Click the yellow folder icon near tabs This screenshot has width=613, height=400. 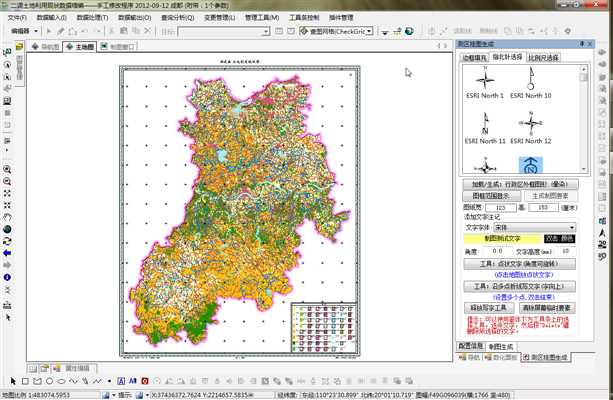click(20, 47)
